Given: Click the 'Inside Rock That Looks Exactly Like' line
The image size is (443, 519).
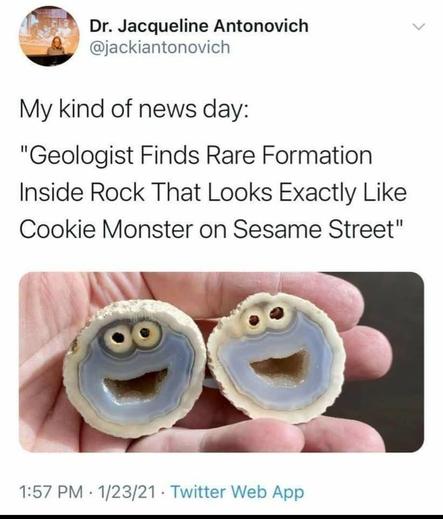Looking at the screenshot, I should click(213, 193).
